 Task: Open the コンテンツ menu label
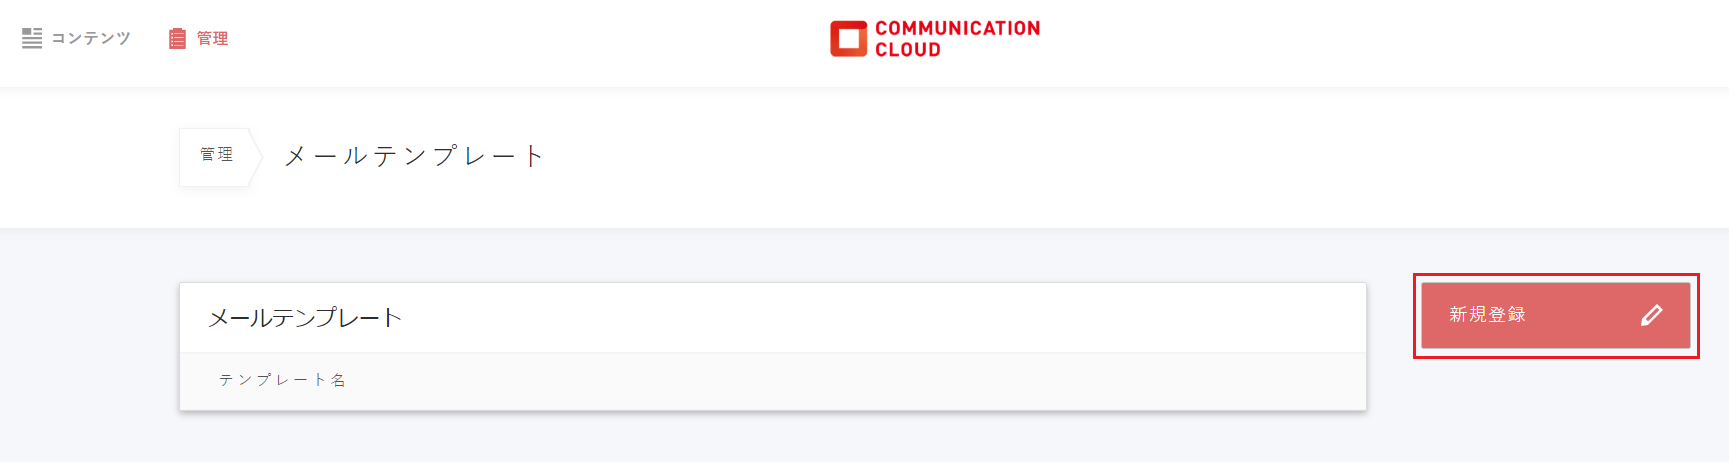(91, 38)
